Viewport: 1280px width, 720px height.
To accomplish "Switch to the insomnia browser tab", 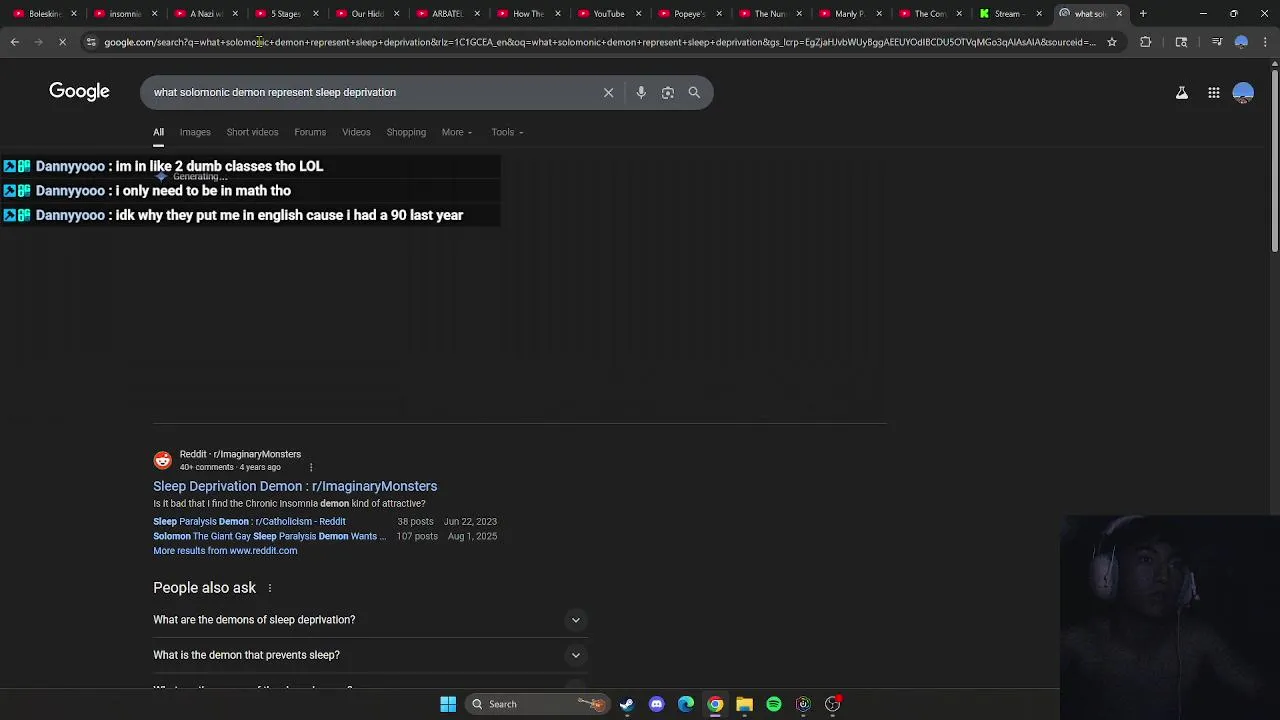I will click(124, 14).
